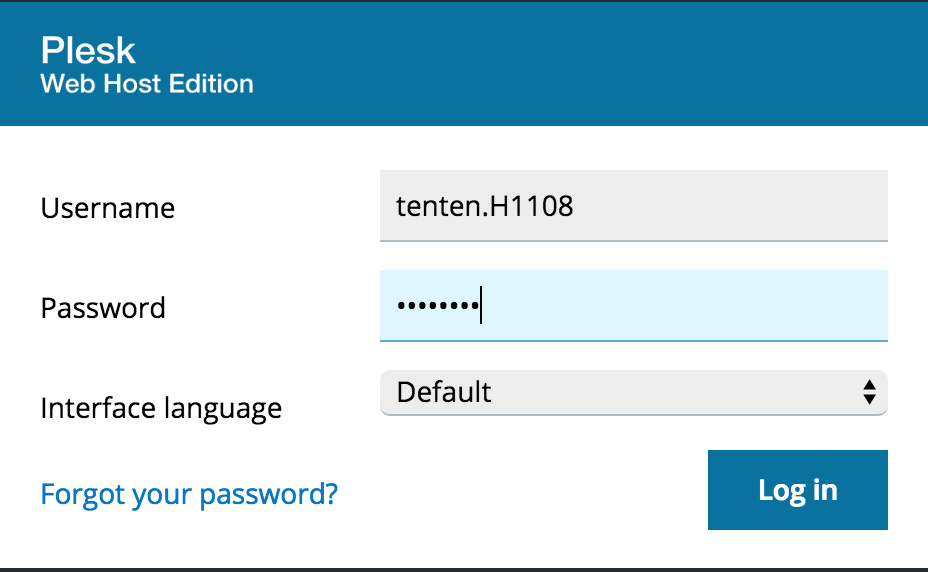This screenshot has height=572, width=928.
Task: Click the blue Plesk header banner
Action: pos(464,64)
